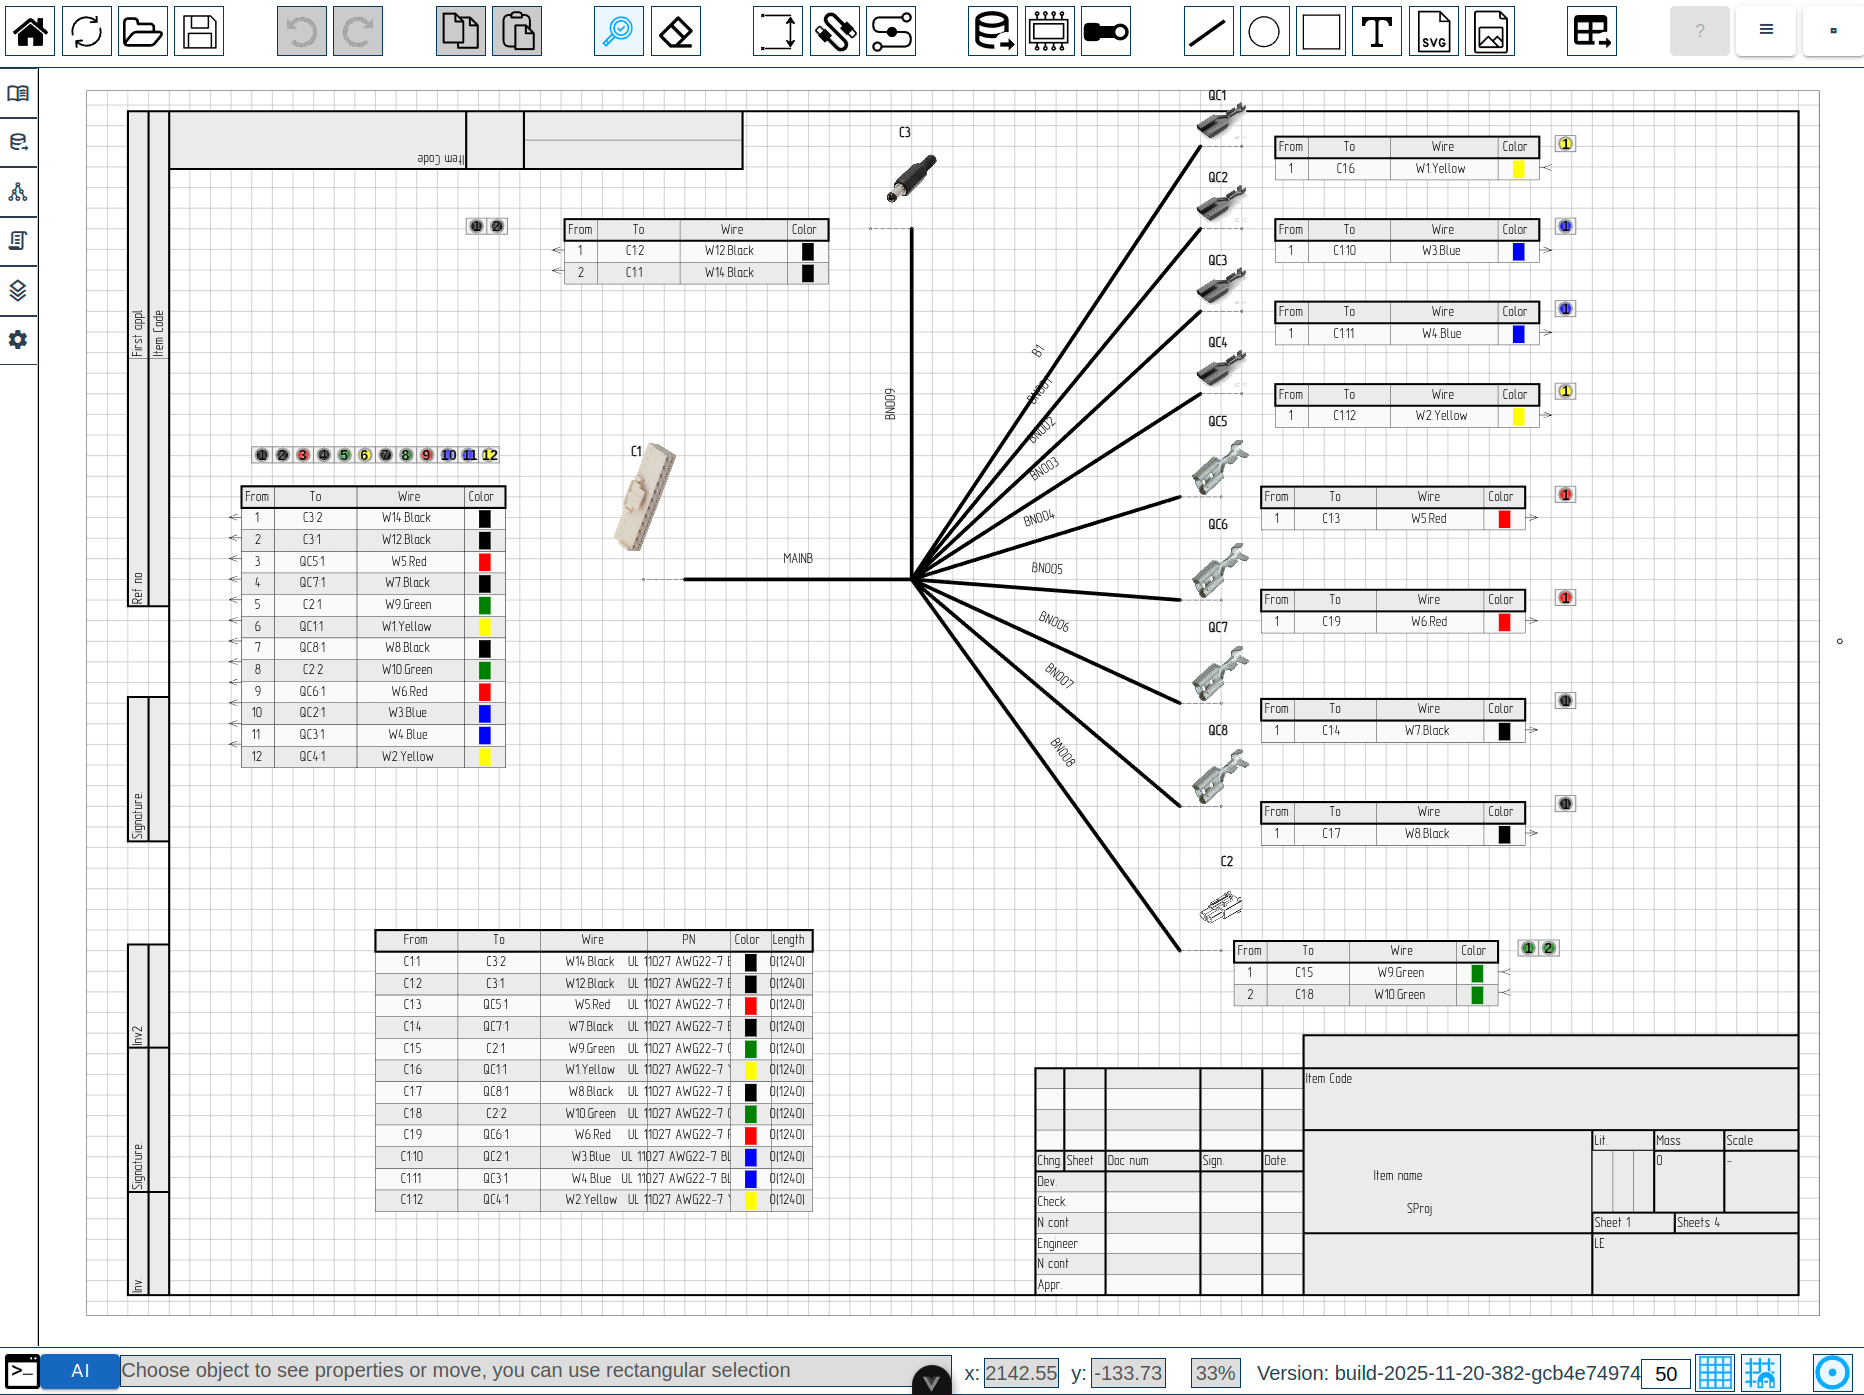Viewport: 1864px width, 1395px height.
Task: Expand the status message dropdown arrow
Action: coord(930,1381)
